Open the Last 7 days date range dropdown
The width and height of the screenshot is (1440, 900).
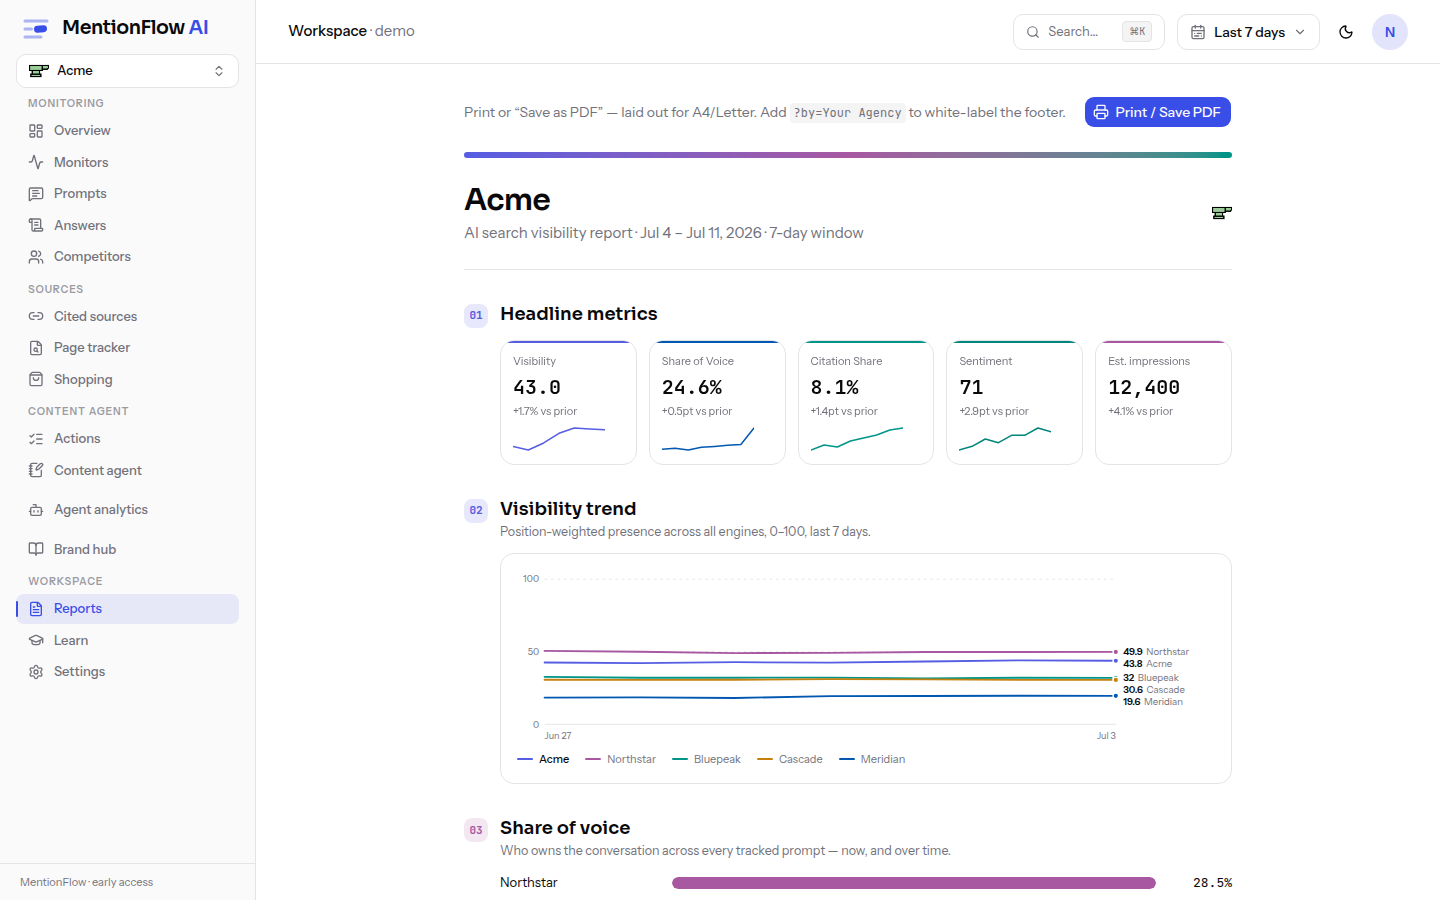pyautogui.click(x=1248, y=32)
